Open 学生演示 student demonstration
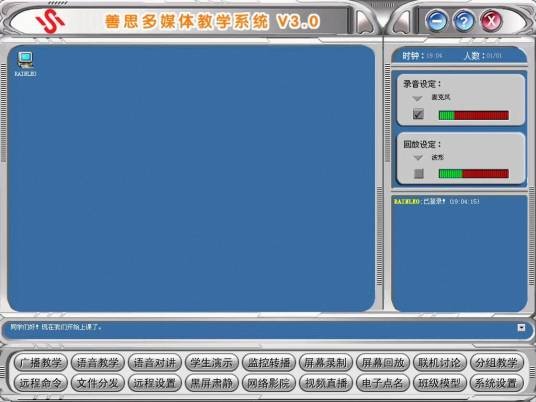The height and width of the screenshot is (402, 536). 212,362
